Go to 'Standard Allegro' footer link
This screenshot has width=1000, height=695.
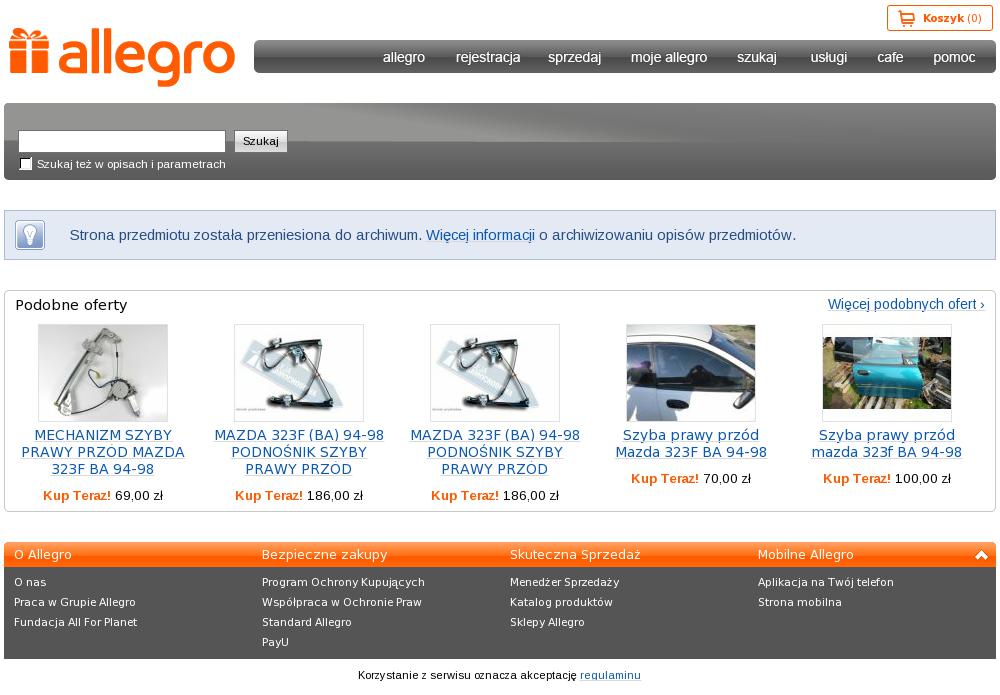[x=307, y=622]
